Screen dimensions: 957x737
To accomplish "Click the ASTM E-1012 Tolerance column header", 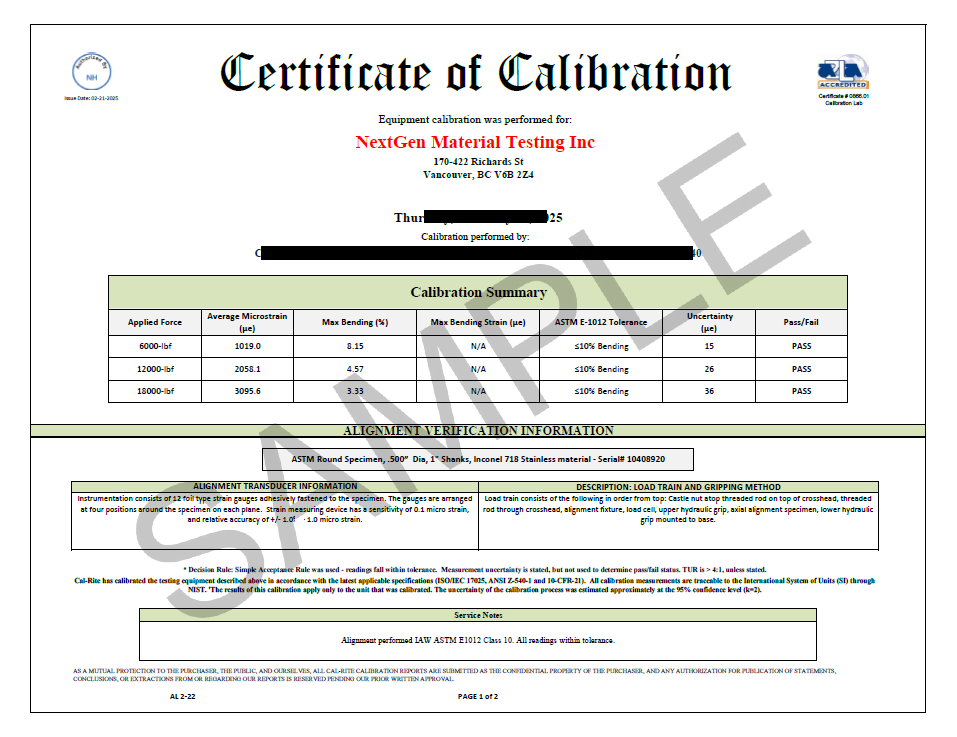I will (x=601, y=322).
